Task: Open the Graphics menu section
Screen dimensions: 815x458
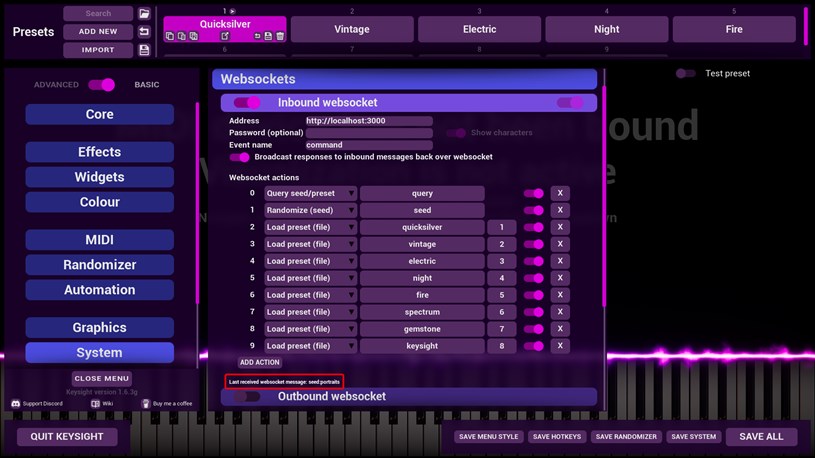Action: point(99,328)
